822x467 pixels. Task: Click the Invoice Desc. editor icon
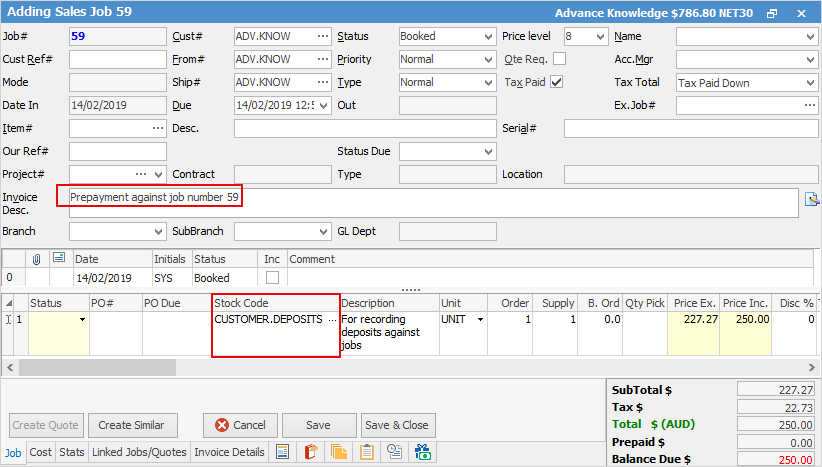click(812, 198)
